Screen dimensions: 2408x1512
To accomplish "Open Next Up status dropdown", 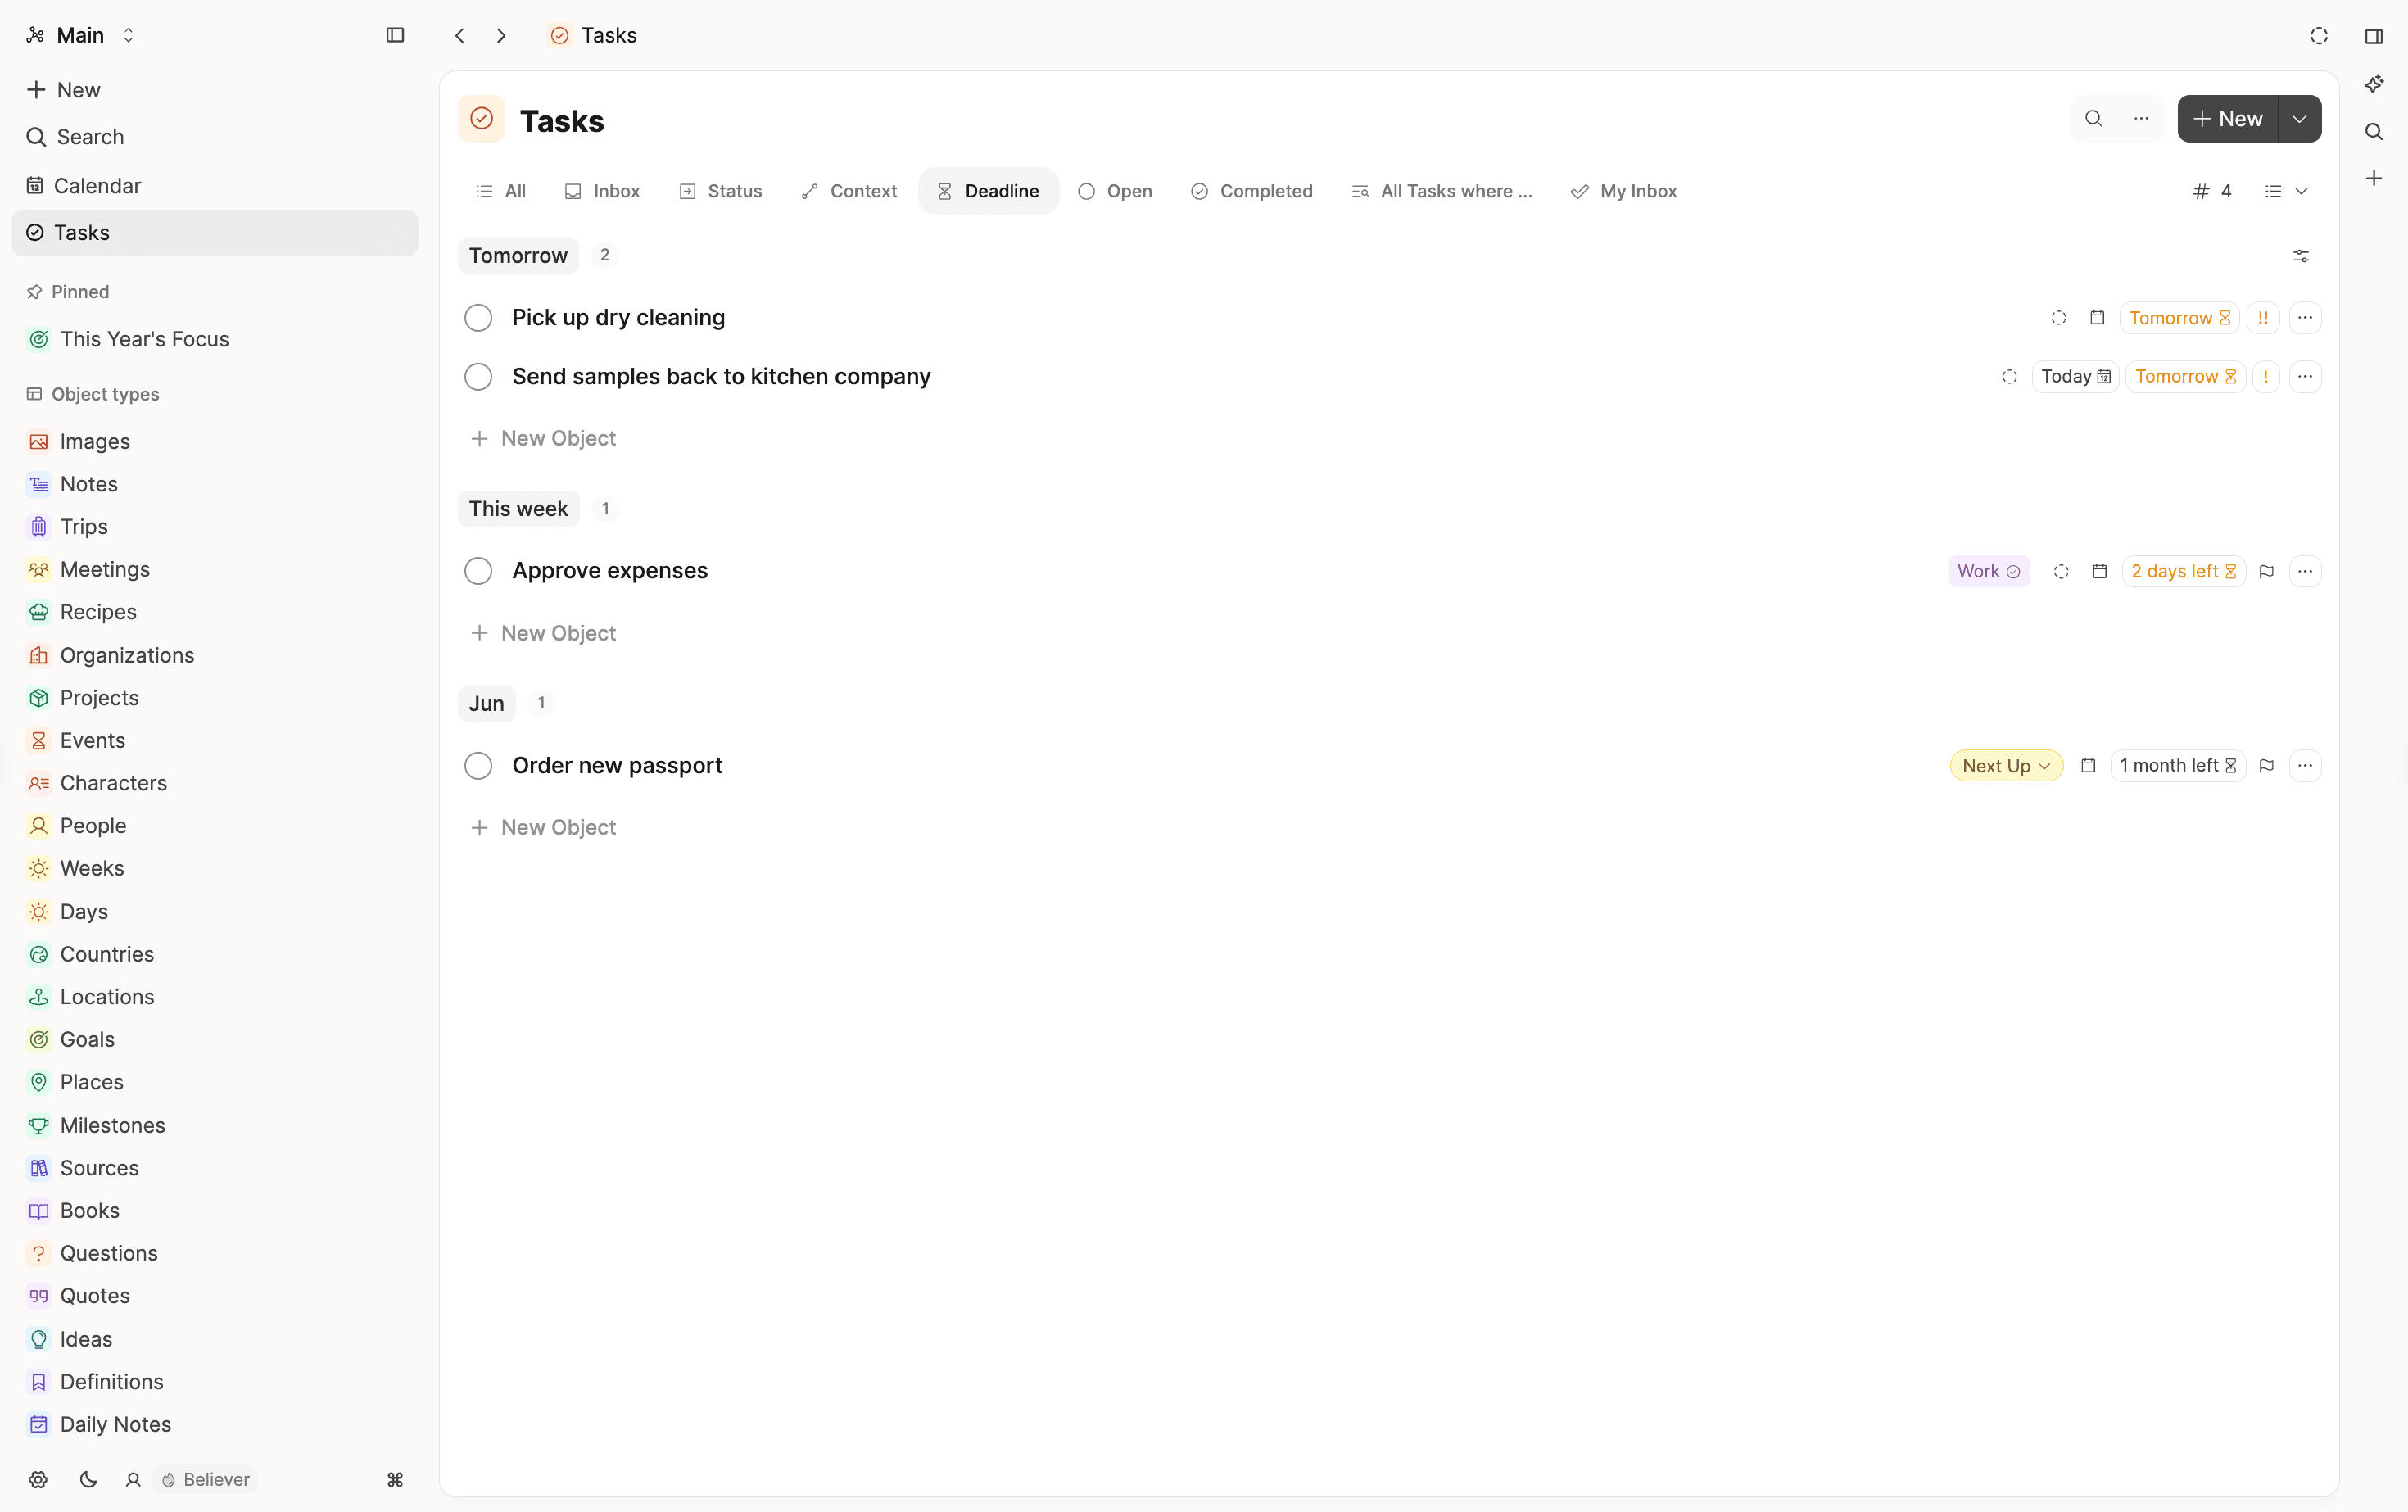I will (2005, 766).
